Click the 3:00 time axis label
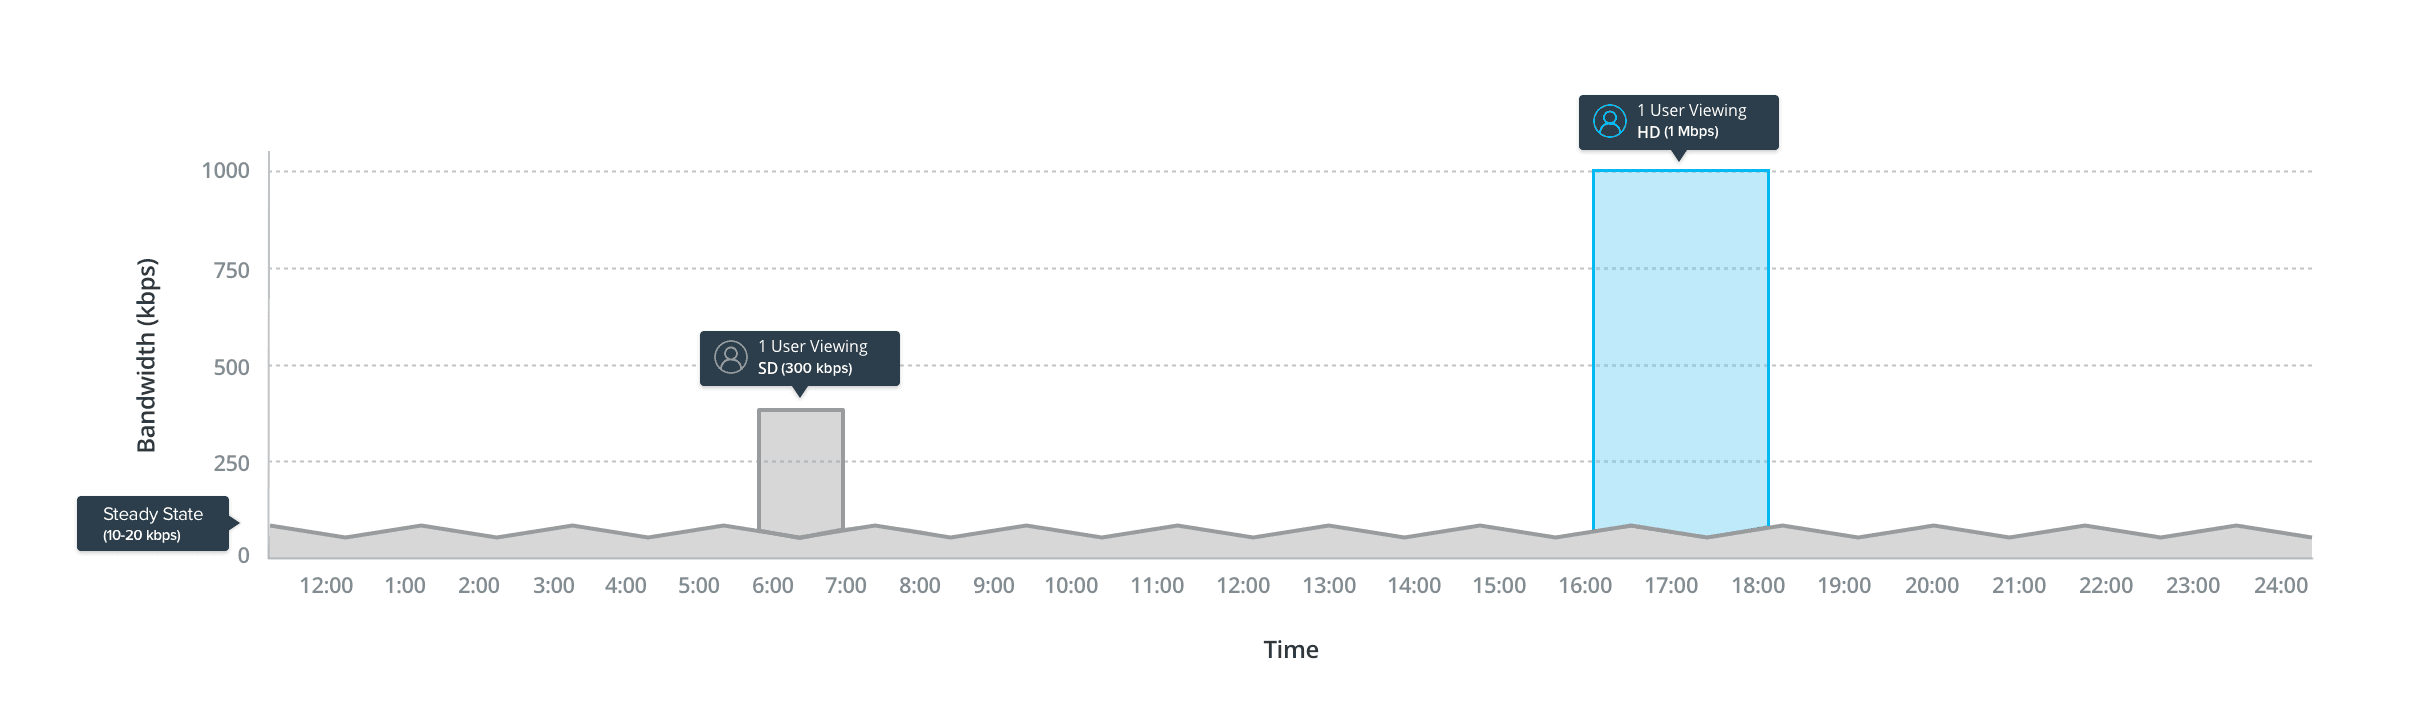 coord(553,586)
